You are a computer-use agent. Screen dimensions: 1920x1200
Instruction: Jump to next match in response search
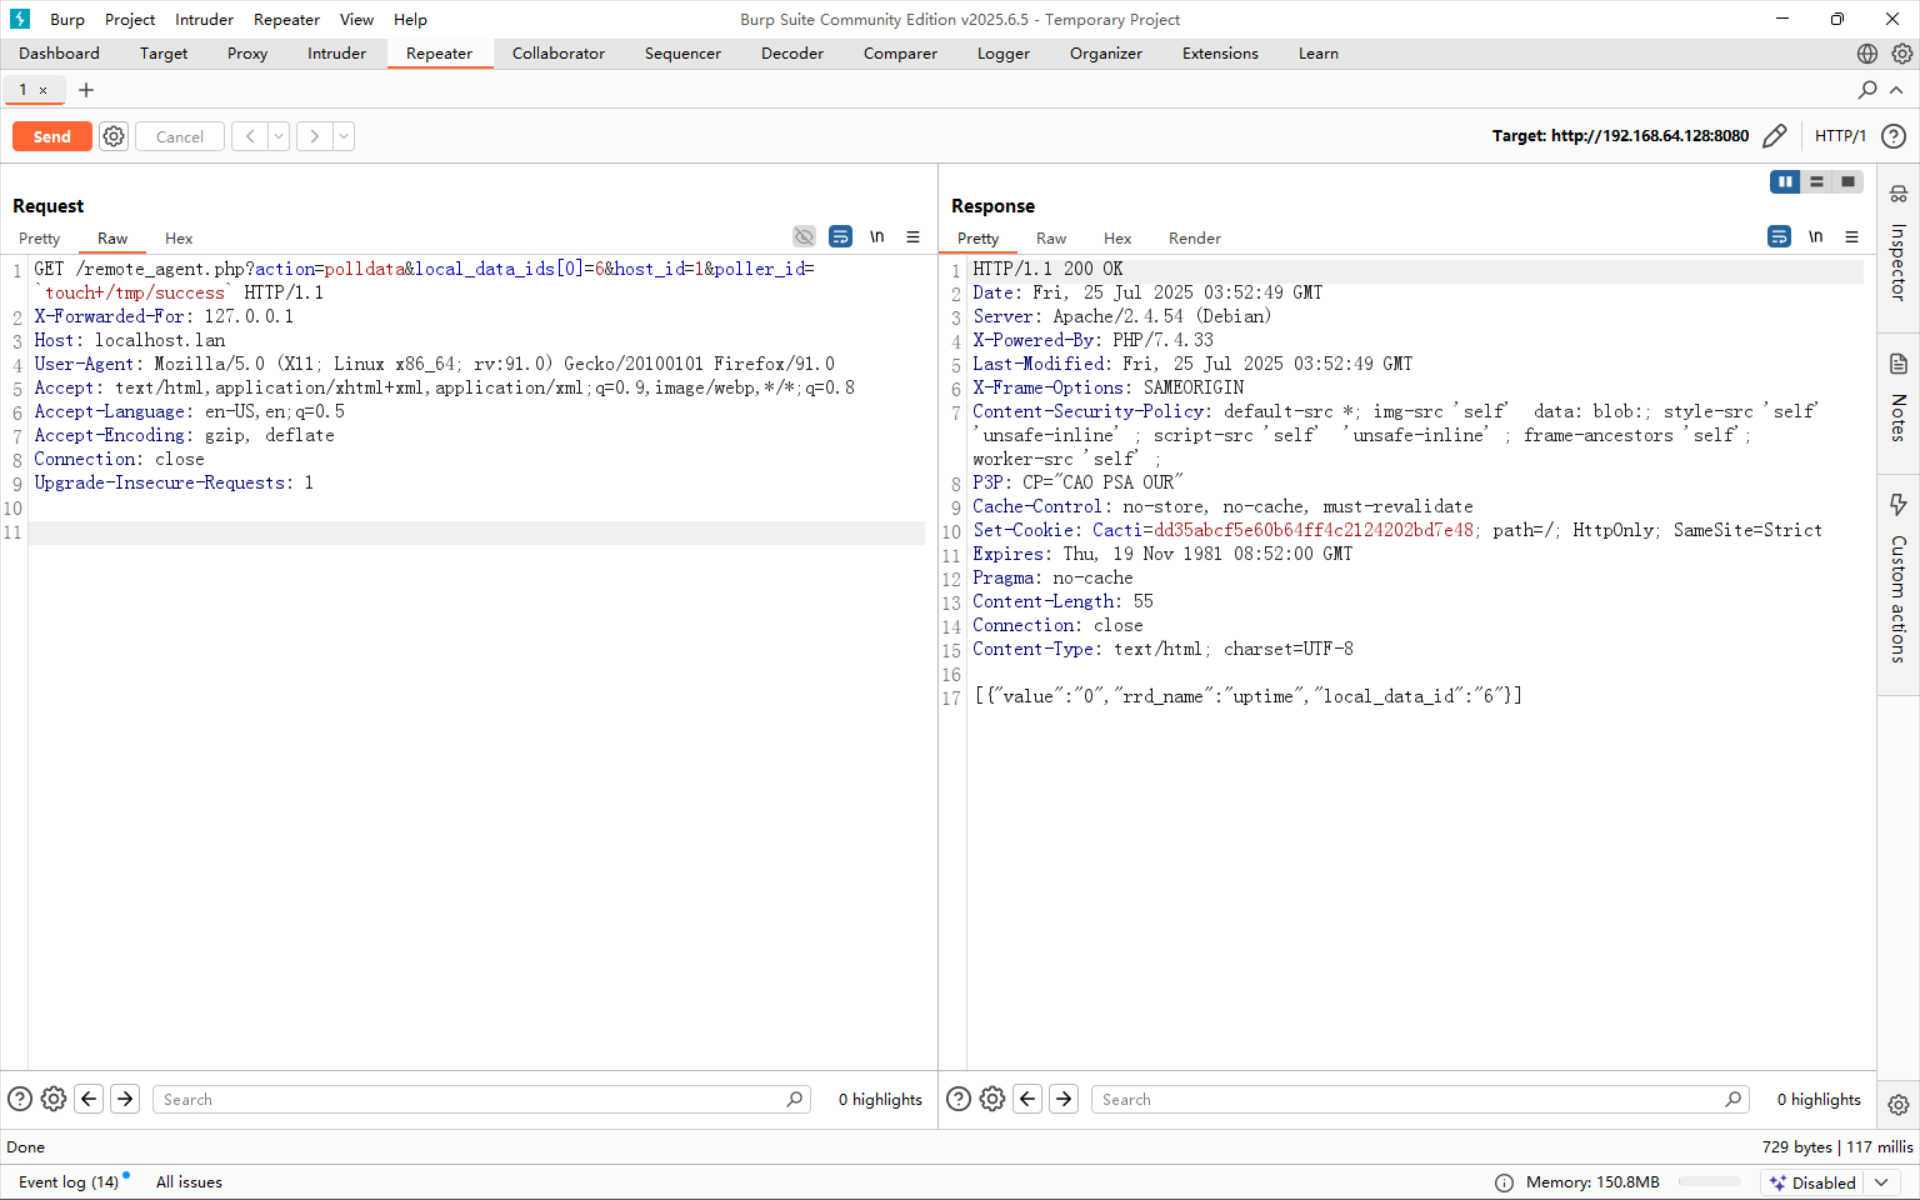[x=1064, y=1099]
